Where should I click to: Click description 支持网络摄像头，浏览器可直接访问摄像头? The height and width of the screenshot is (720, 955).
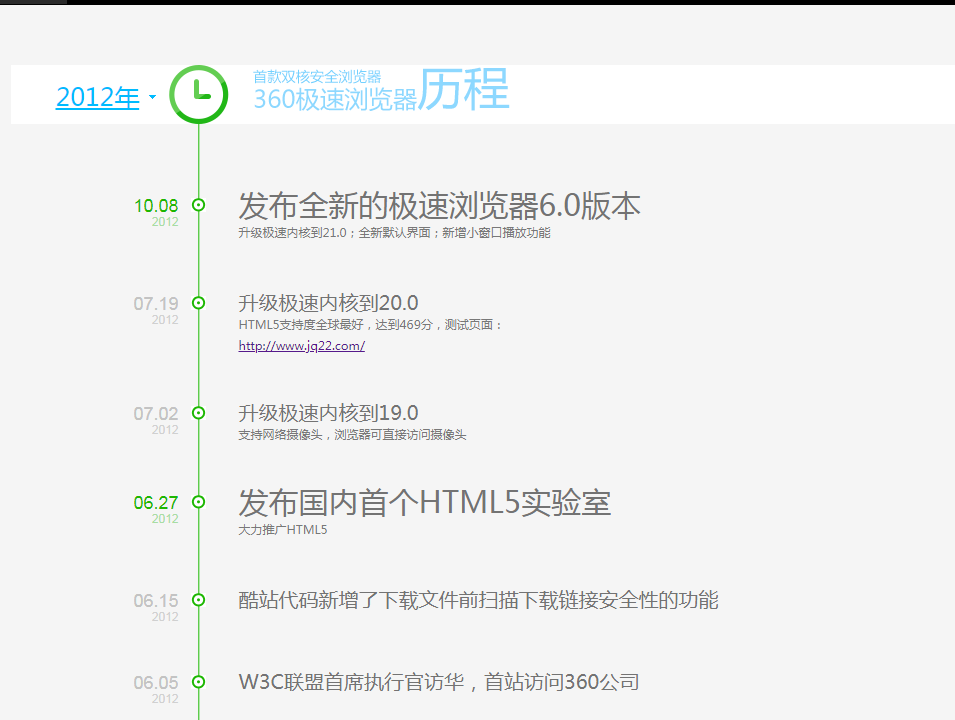click(352, 435)
